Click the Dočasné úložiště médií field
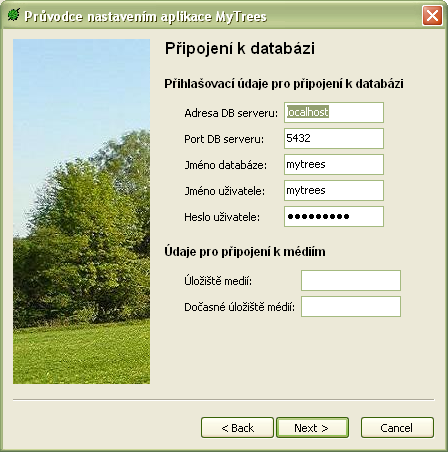 351,306
